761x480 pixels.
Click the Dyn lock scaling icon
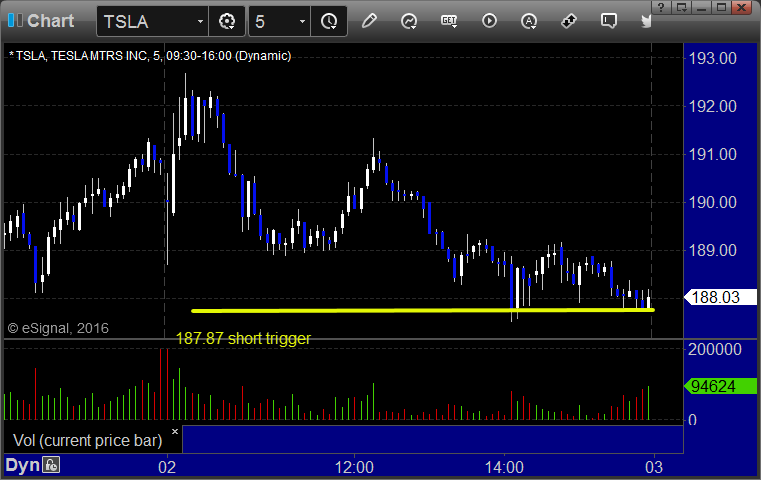coord(51,465)
